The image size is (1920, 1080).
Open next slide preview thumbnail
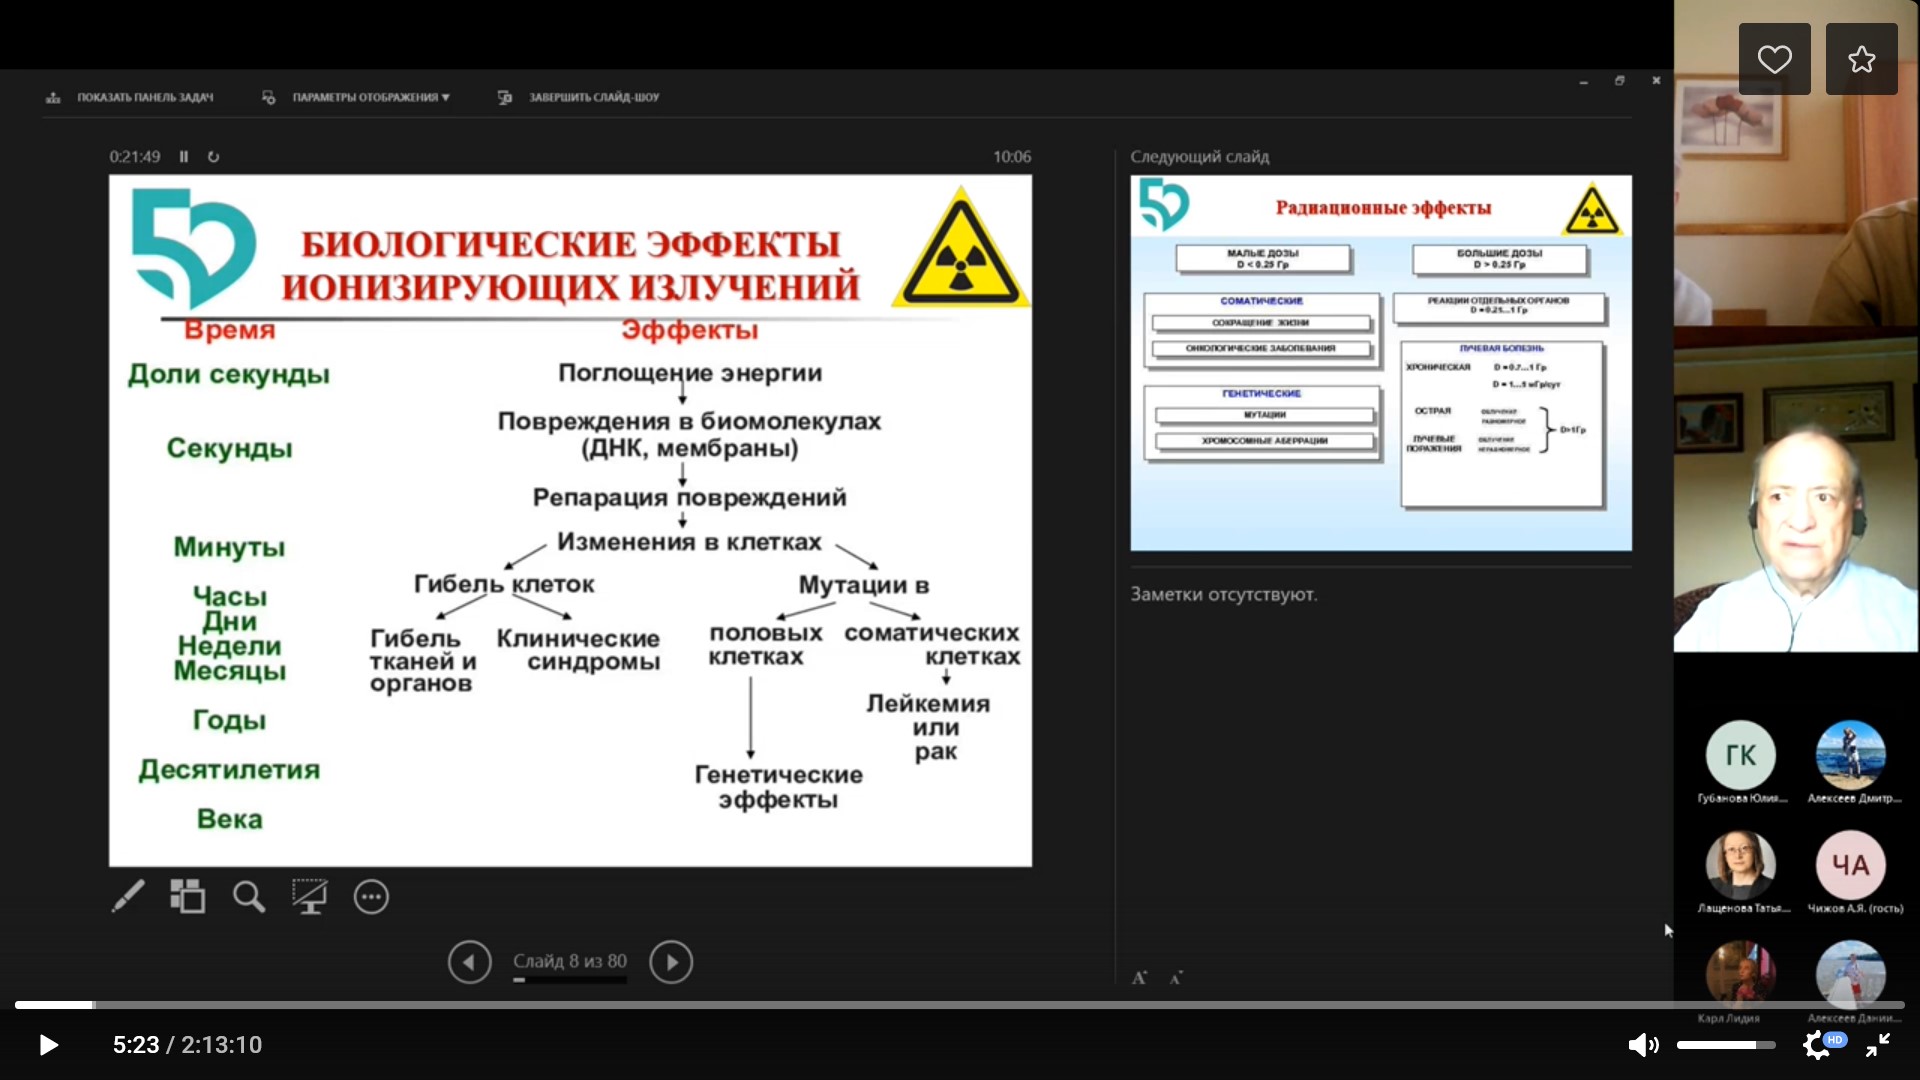coord(1381,363)
